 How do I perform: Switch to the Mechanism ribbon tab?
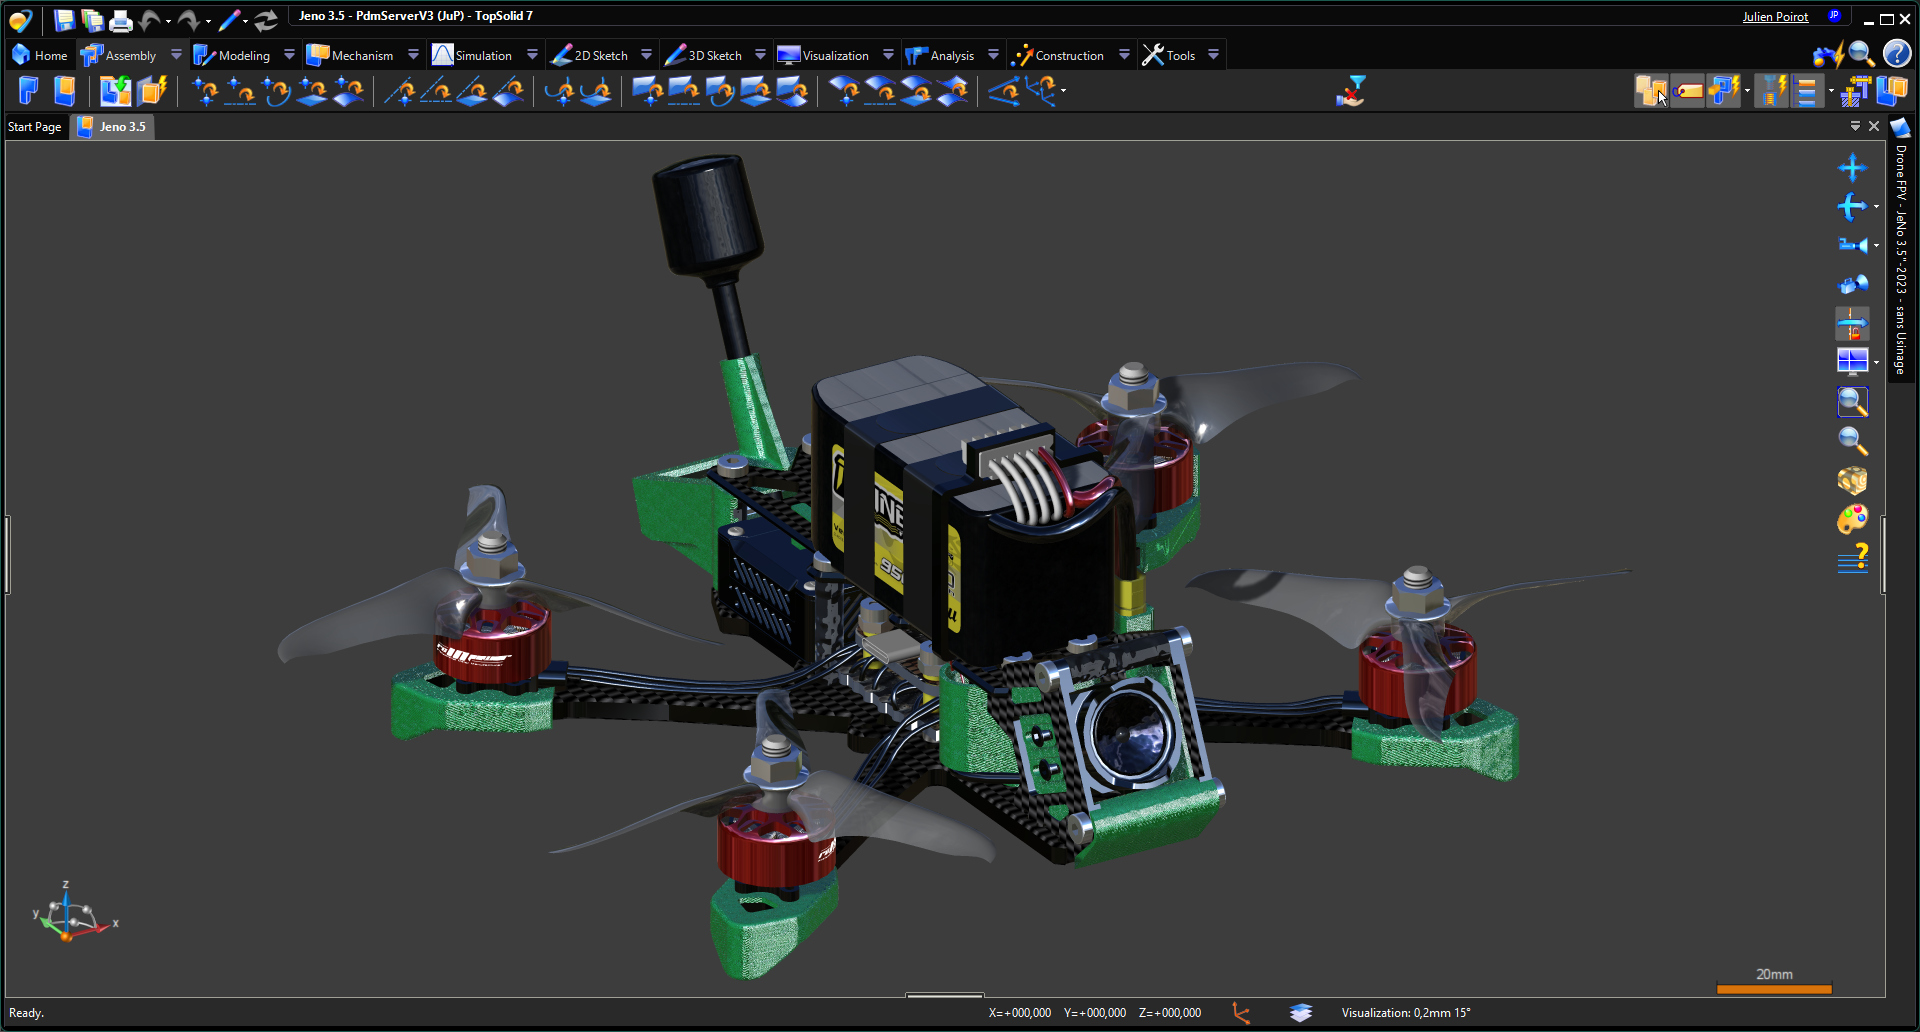tap(350, 55)
